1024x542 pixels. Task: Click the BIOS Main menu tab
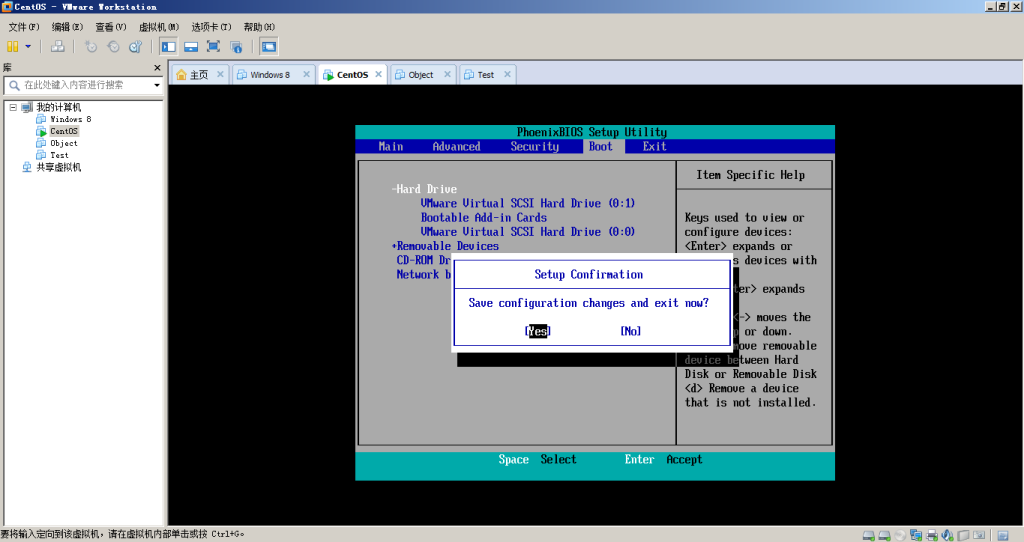point(391,147)
